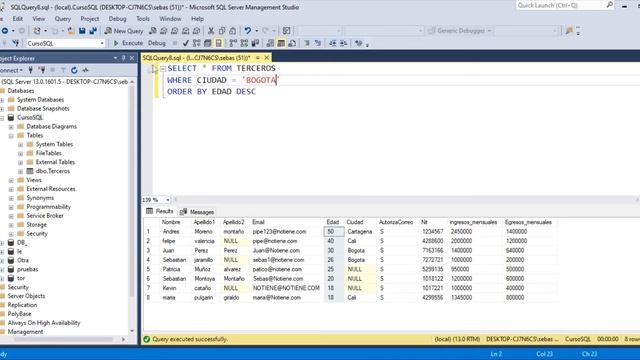Click the Find icon next to Quick Launch

click(609, 5)
